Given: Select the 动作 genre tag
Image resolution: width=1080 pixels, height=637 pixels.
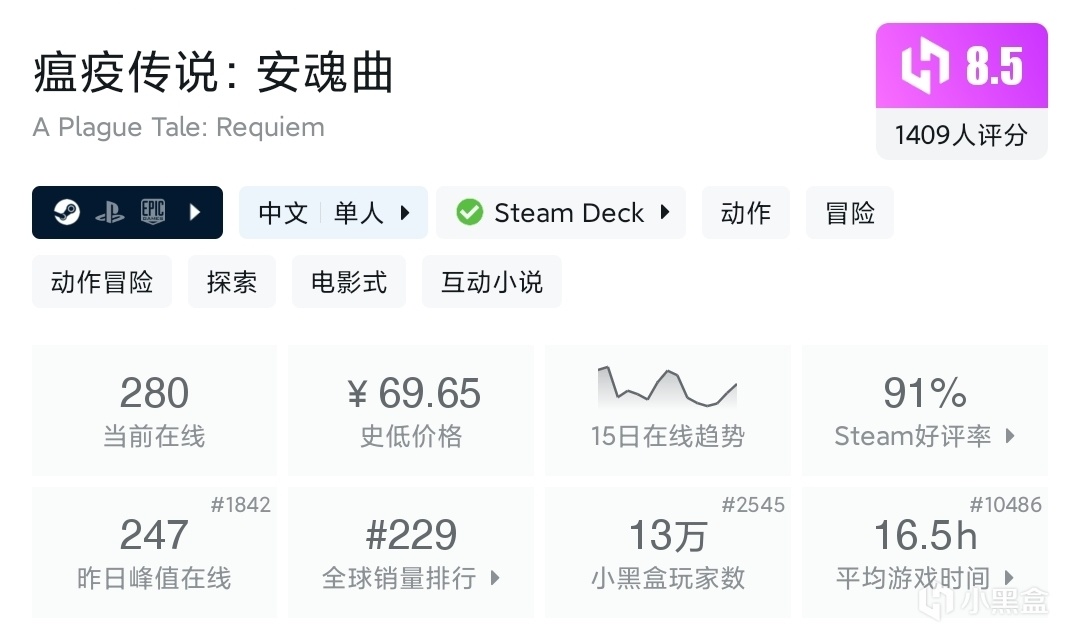Looking at the screenshot, I should 746,213.
